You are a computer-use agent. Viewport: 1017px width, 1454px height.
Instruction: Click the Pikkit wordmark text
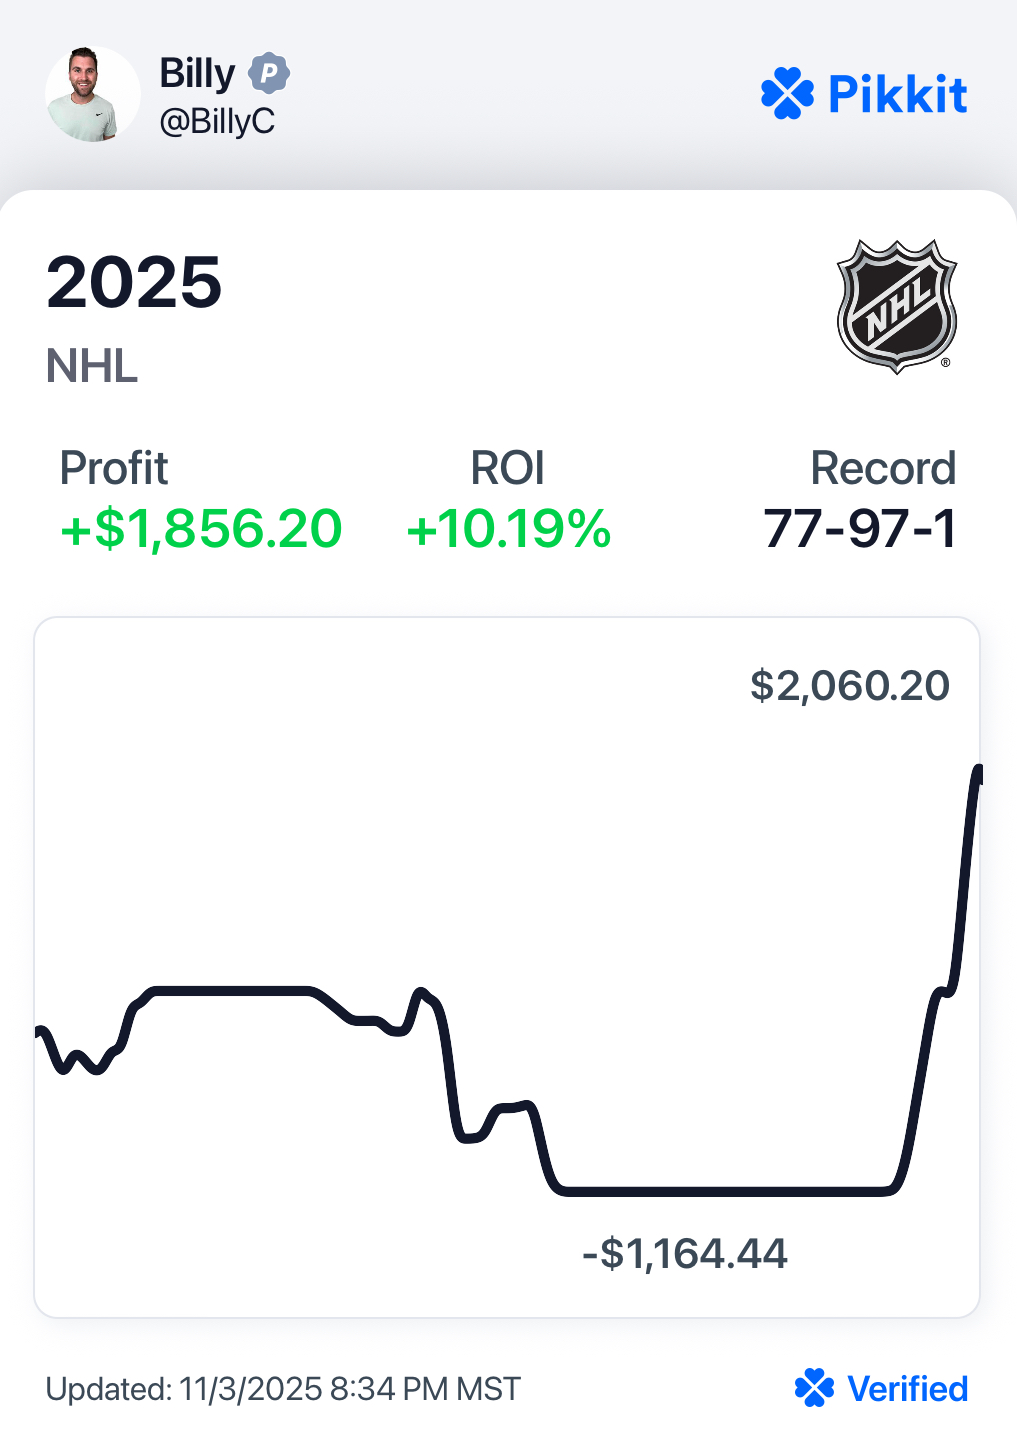pyautogui.click(x=897, y=95)
